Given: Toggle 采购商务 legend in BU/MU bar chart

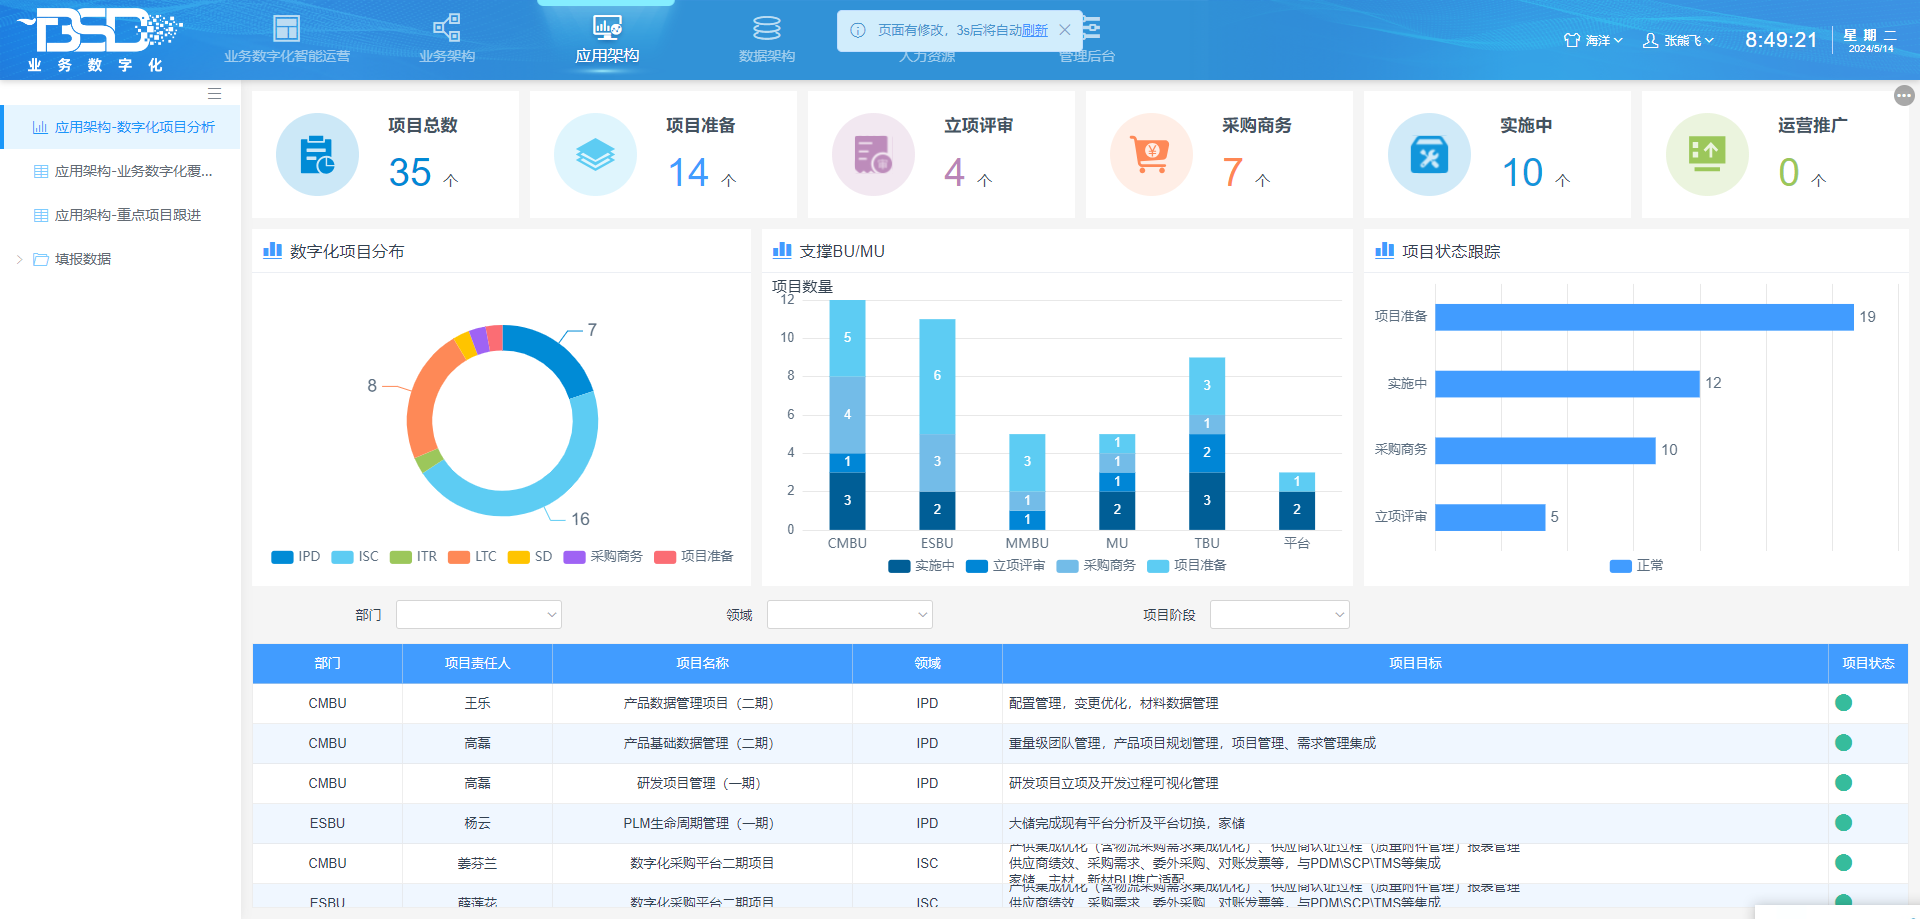Looking at the screenshot, I should click(1096, 566).
